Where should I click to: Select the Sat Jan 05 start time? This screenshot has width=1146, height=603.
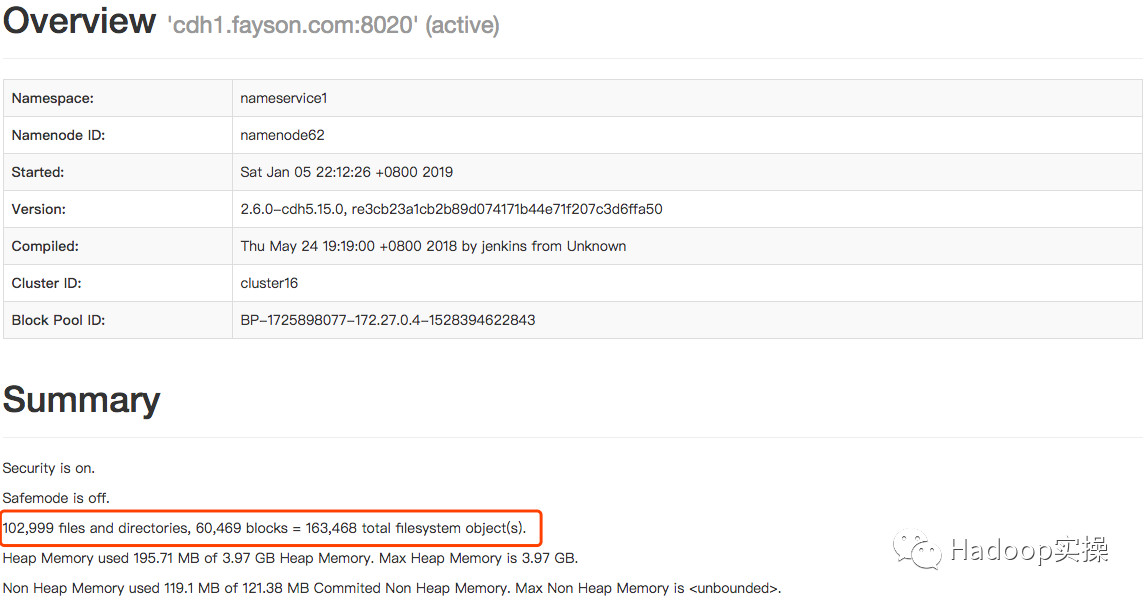pos(346,172)
